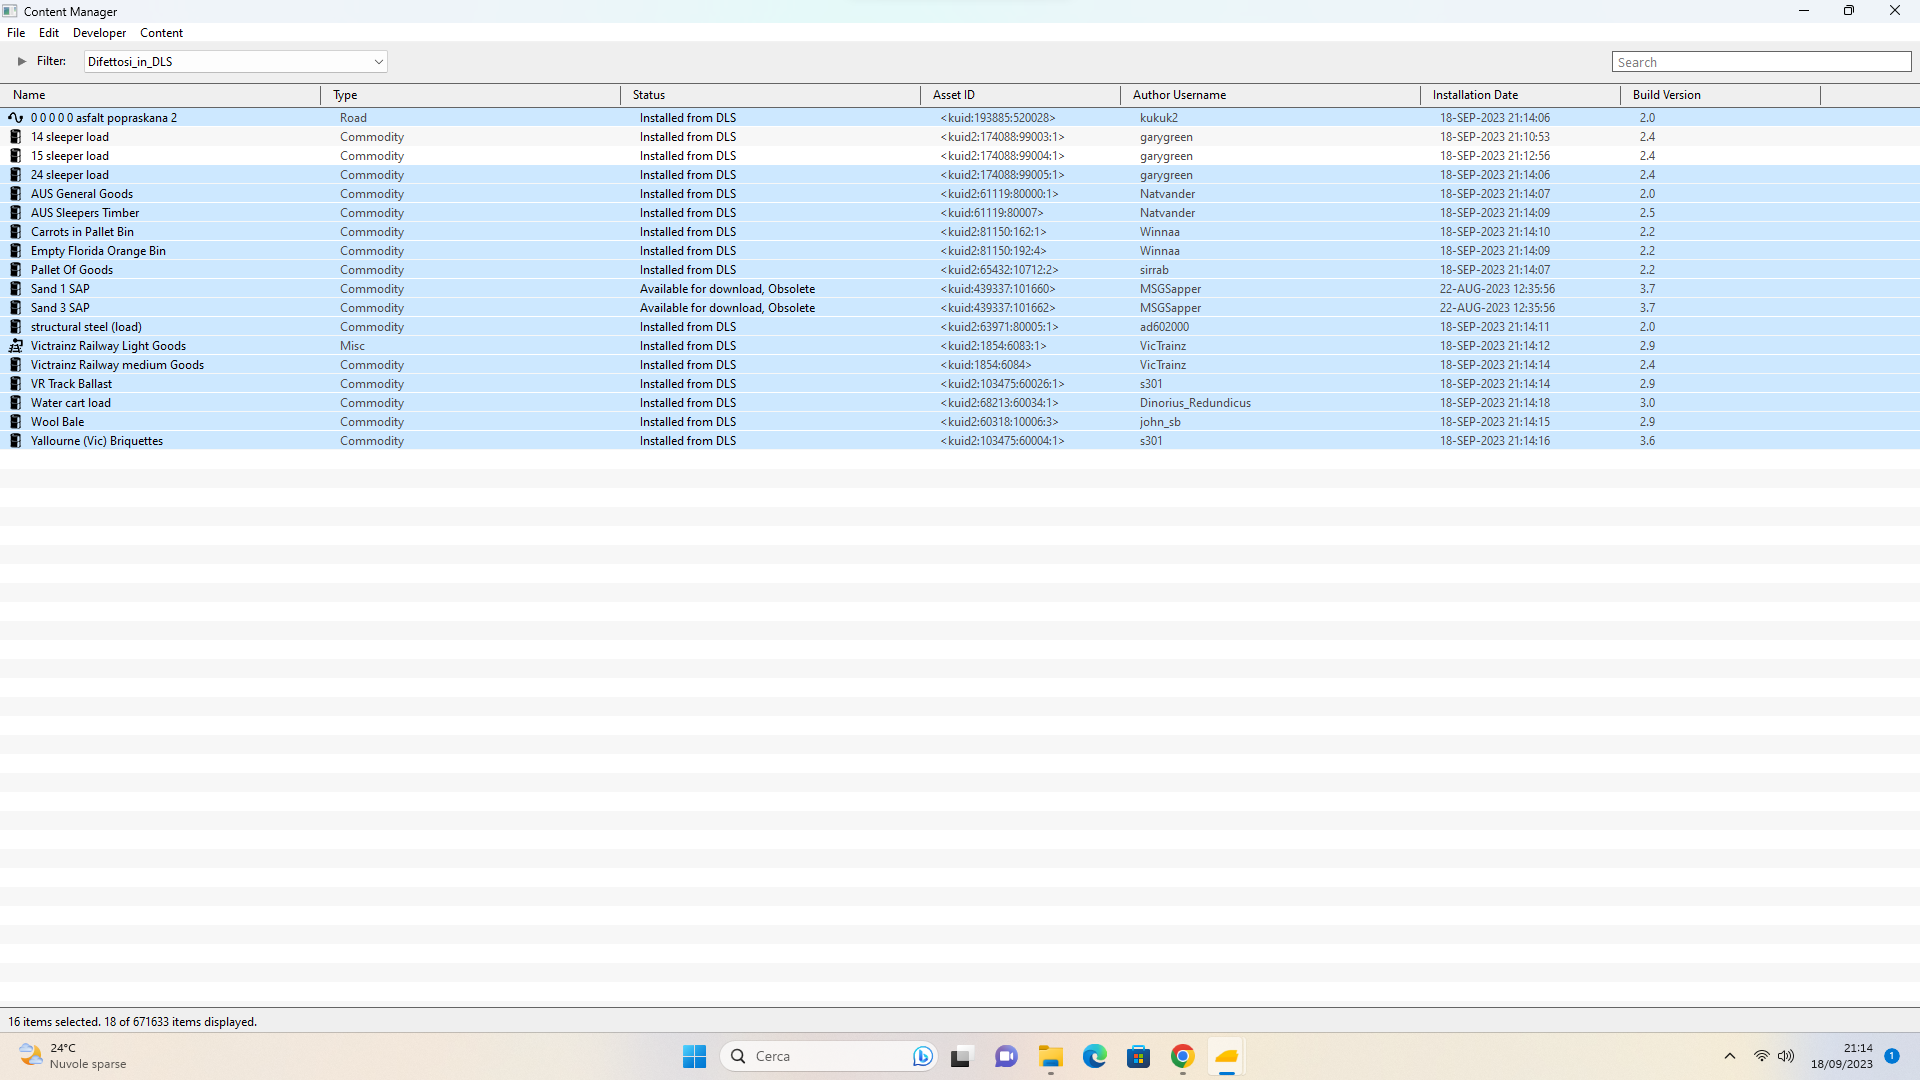Click the commodity icon beside 24 sleeper load
Screen dimensions: 1920x1080
(x=15, y=175)
